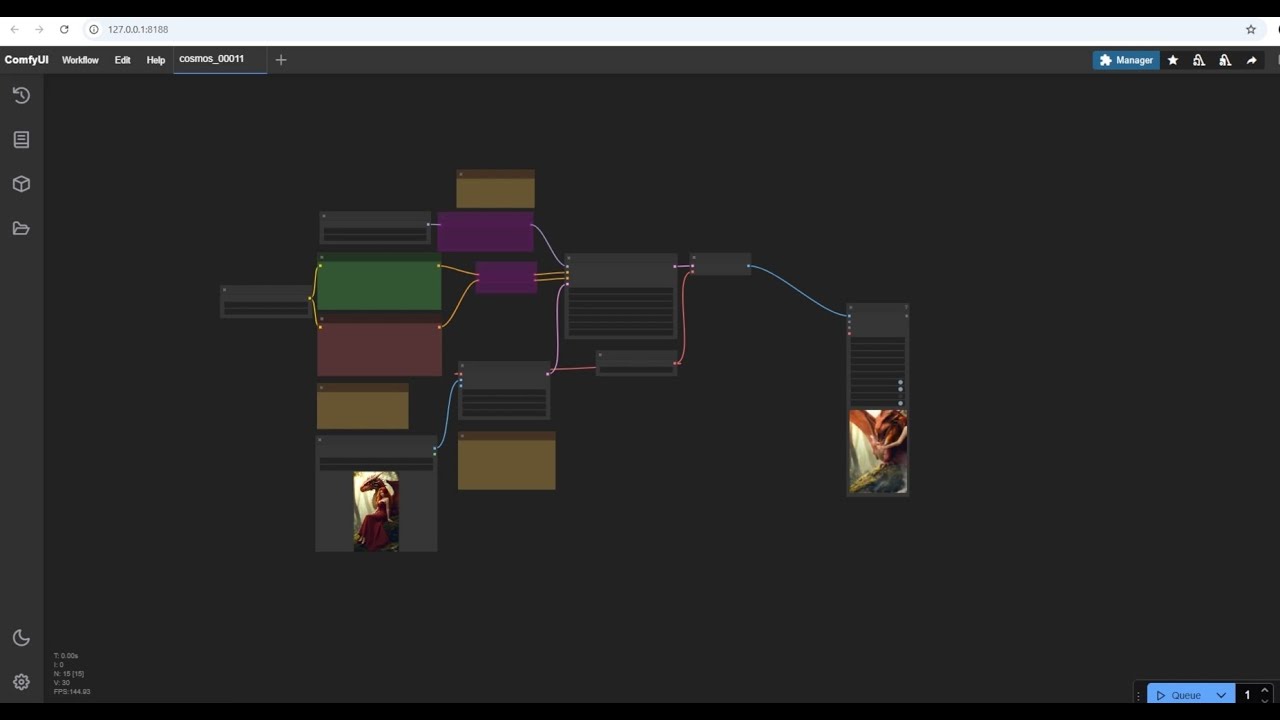Click the star favorites icon

coord(1173,60)
